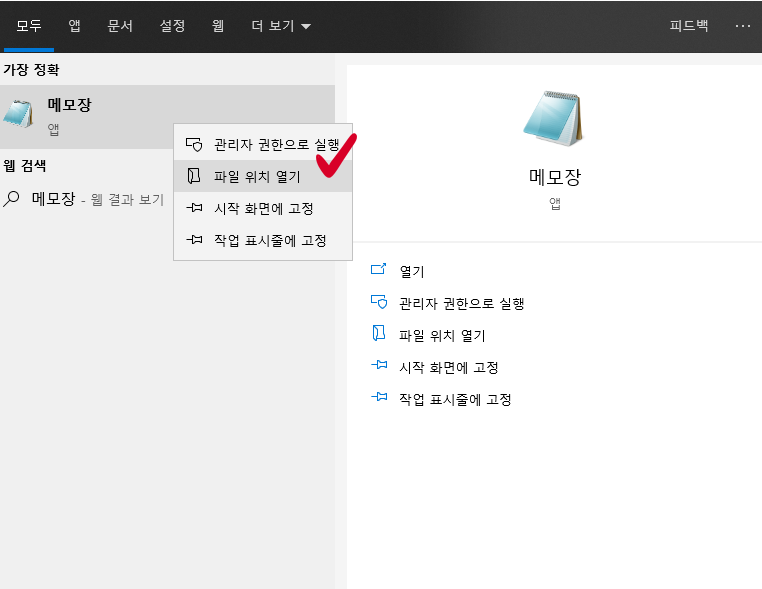Click the blue pin icon beside 작업 표시줄에 고정
The image size is (762, 589).
(379, 397)
